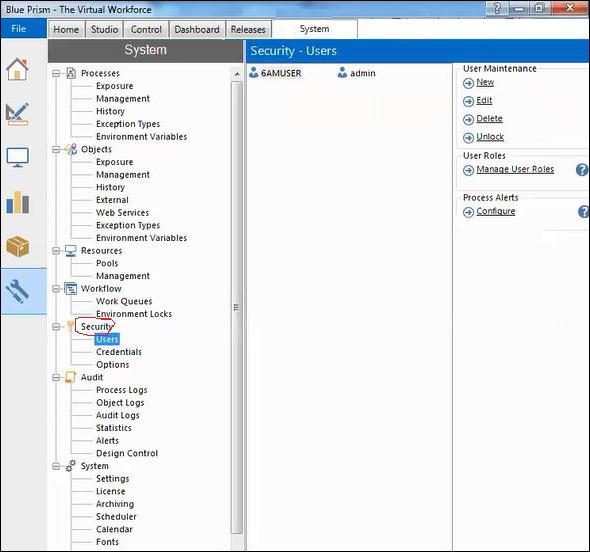Open Manage User Roles link
Image resolution: width=590 pixels, height=552 pixels.
515,170
